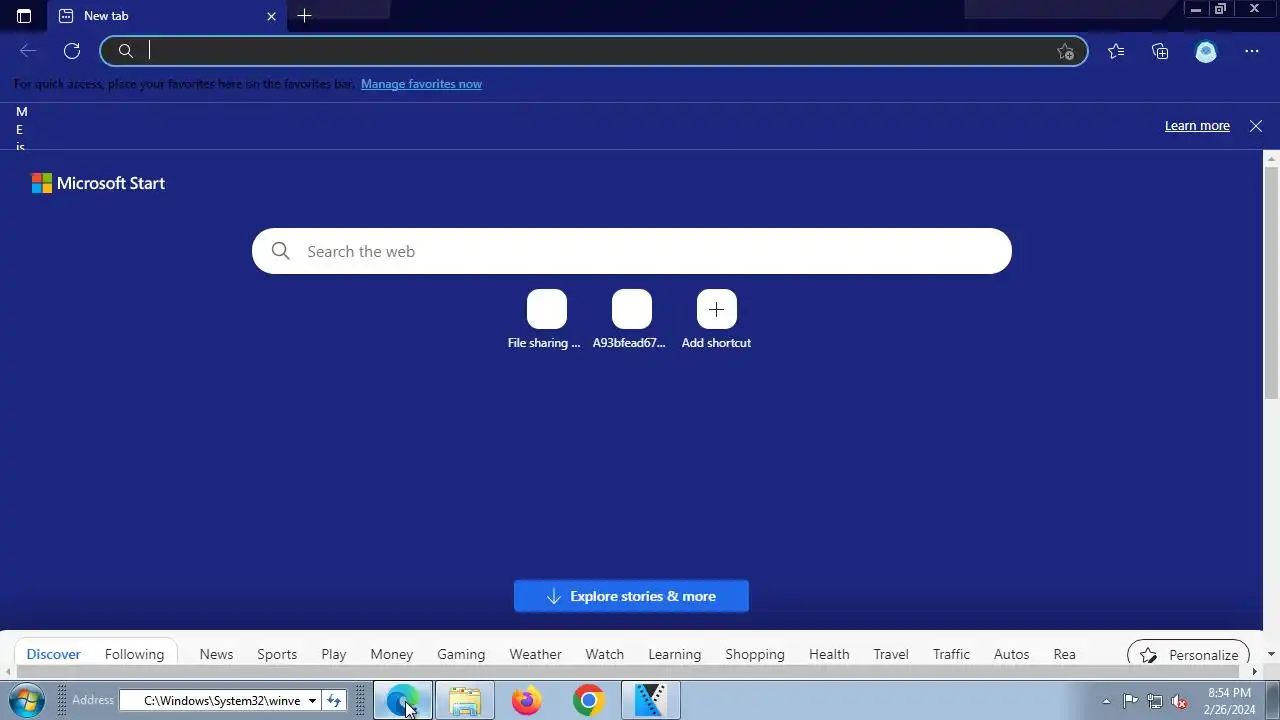
Task: Click the Microsoft Start logo
Action: (x=98, y=183)
